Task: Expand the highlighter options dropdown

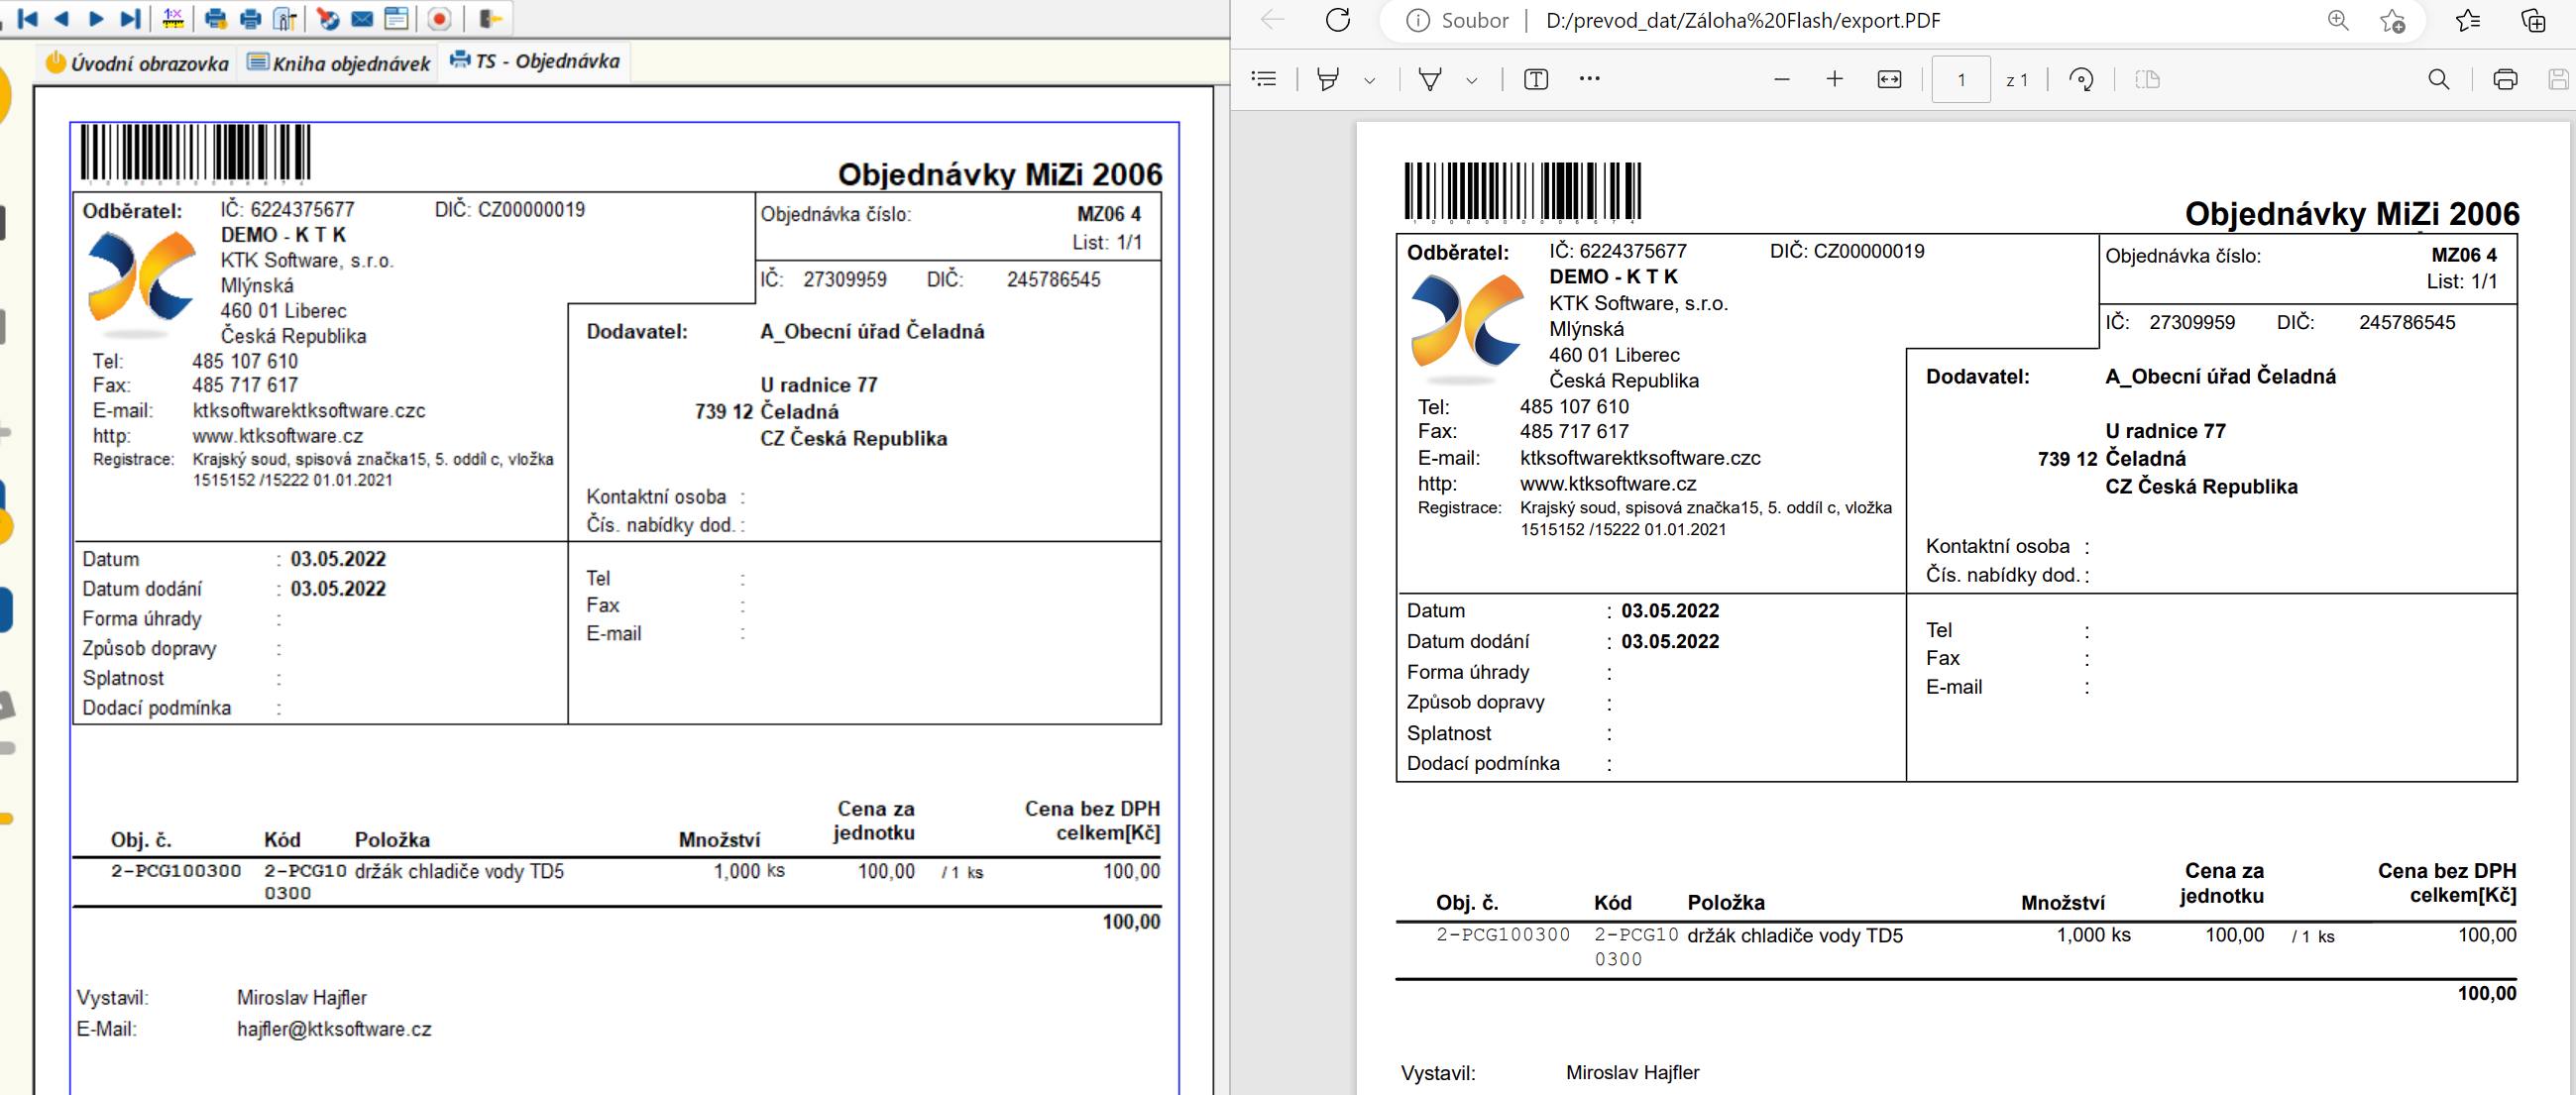Action: pyautogui.click(x=1370, y=80)
